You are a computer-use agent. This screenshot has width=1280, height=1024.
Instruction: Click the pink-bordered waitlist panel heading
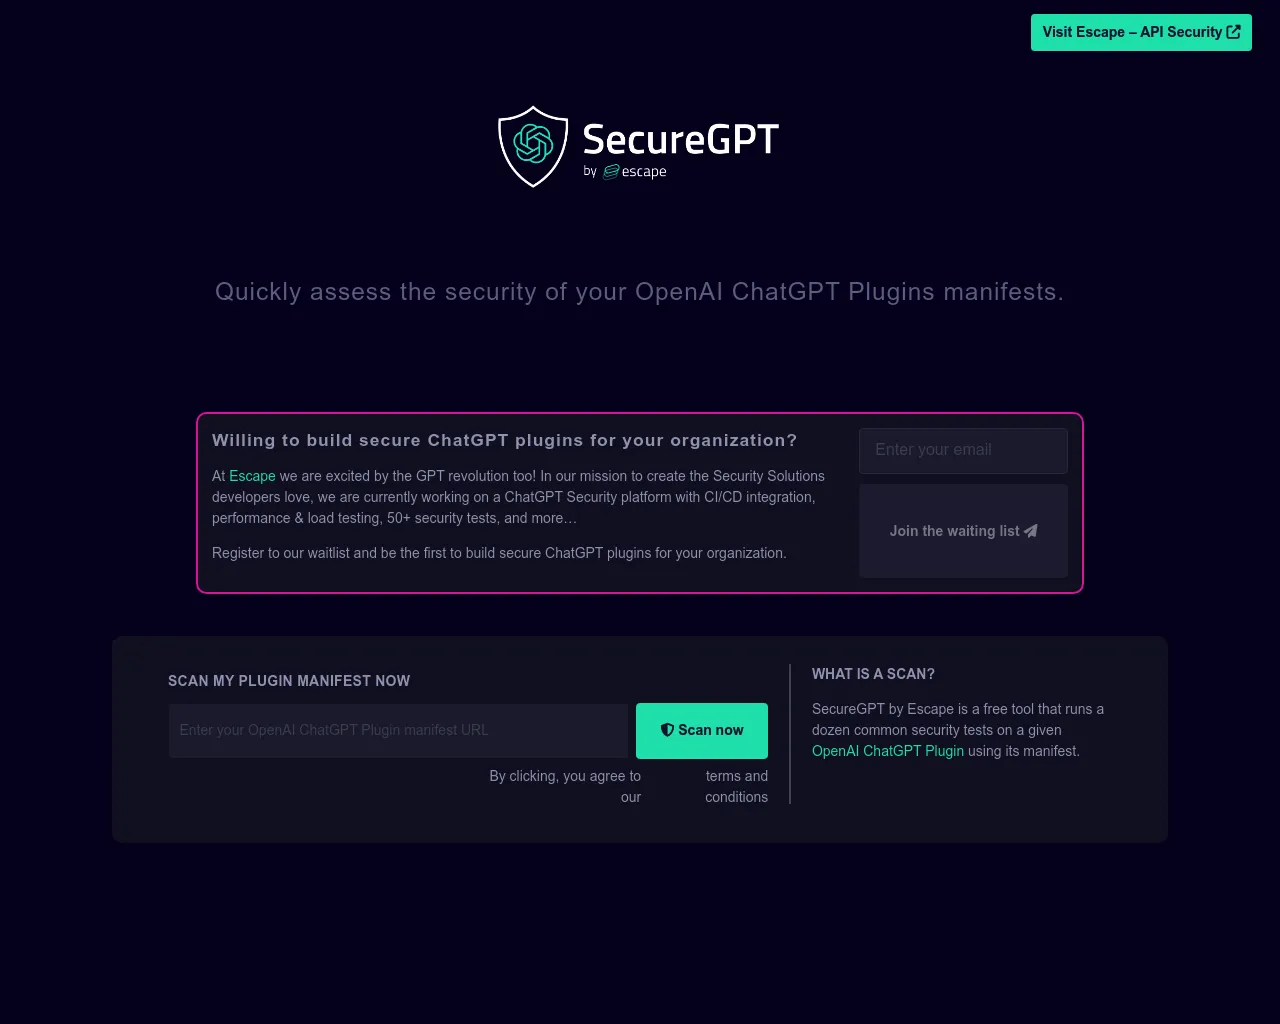504,440
